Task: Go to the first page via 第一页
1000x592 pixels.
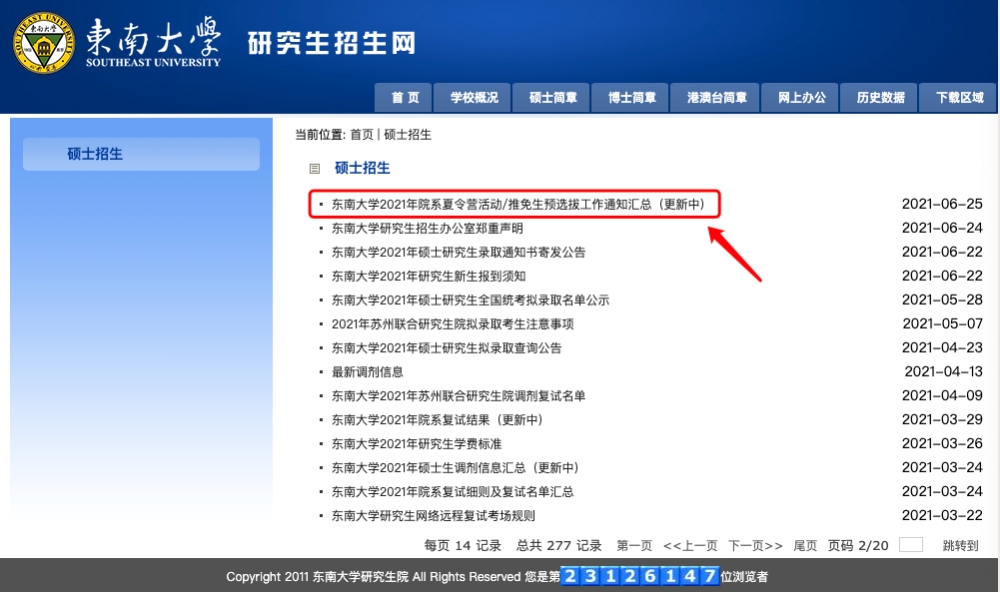Action: (x=634, y=545)
